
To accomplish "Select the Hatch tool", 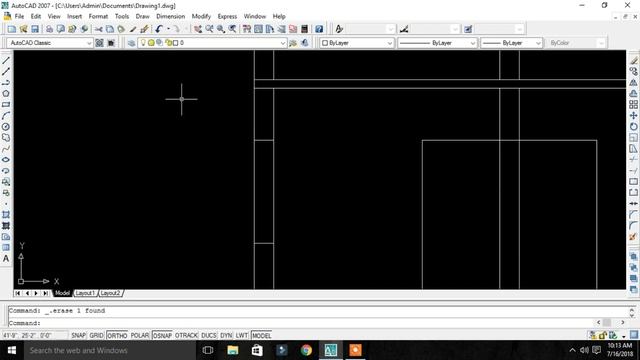I will point(6,215).
